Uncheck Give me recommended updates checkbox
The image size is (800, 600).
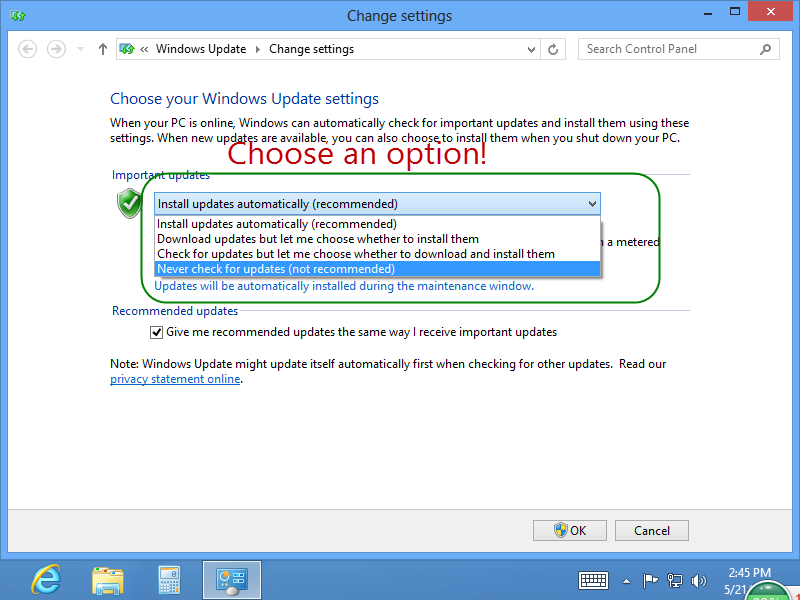tap(156, 333)
